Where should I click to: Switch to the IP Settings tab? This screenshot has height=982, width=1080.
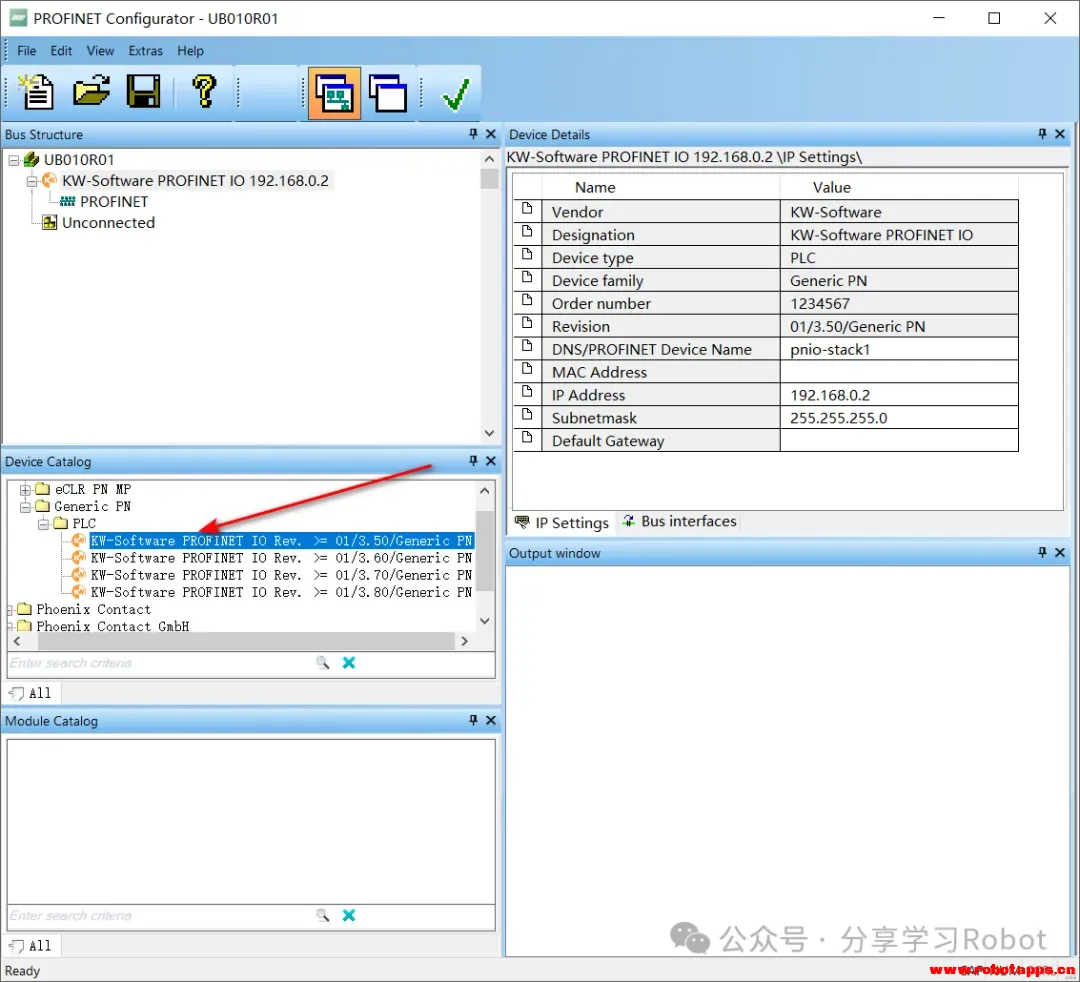[x=562, y=523]
